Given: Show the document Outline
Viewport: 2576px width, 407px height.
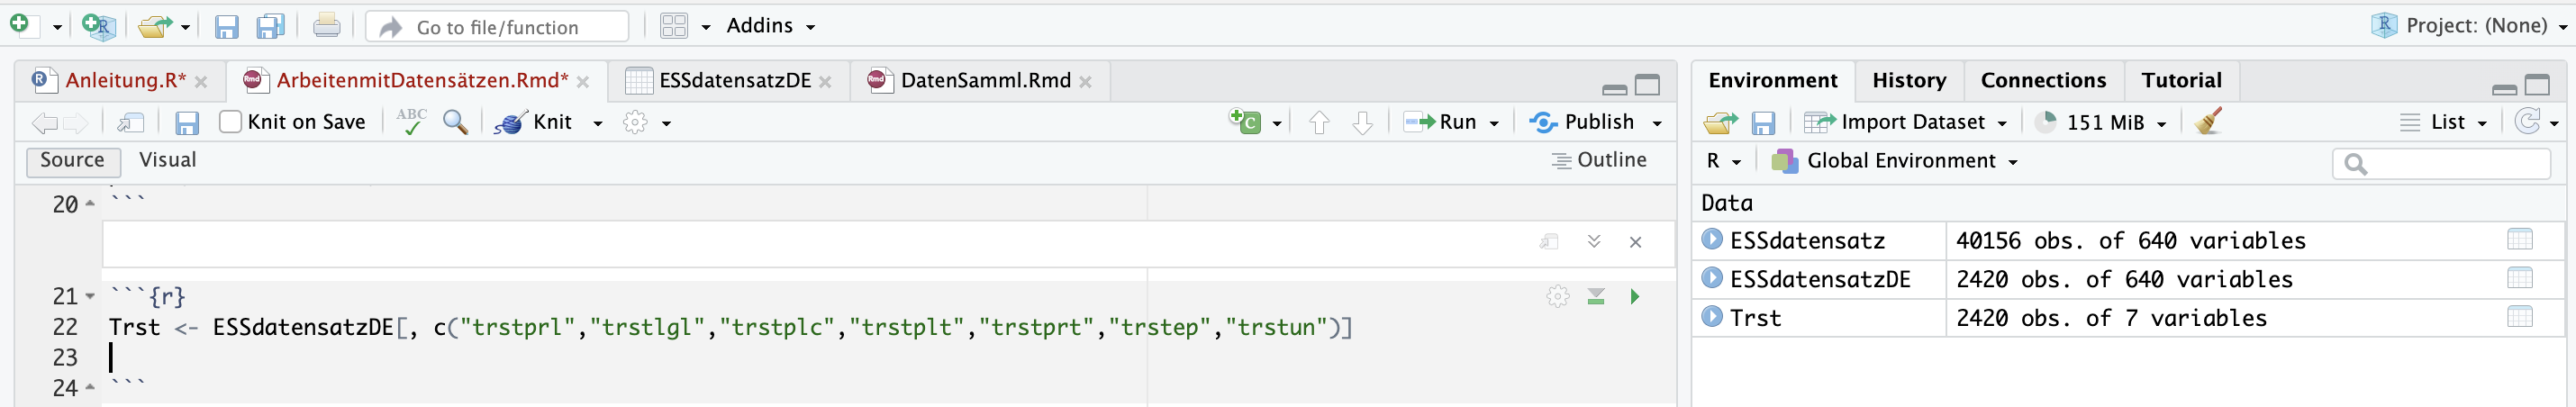Looking at the screenshot, I should [1599, 160].
